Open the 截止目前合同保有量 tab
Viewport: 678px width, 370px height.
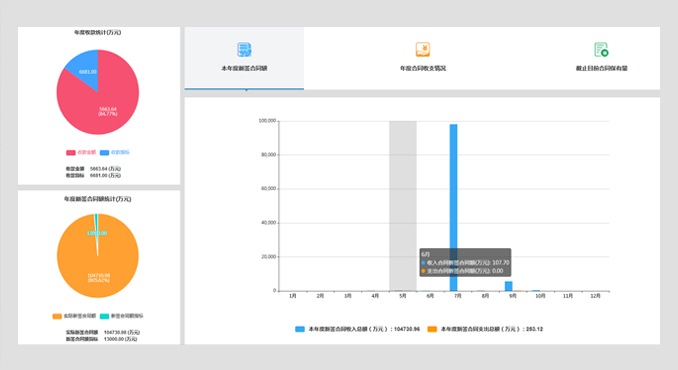601,68
